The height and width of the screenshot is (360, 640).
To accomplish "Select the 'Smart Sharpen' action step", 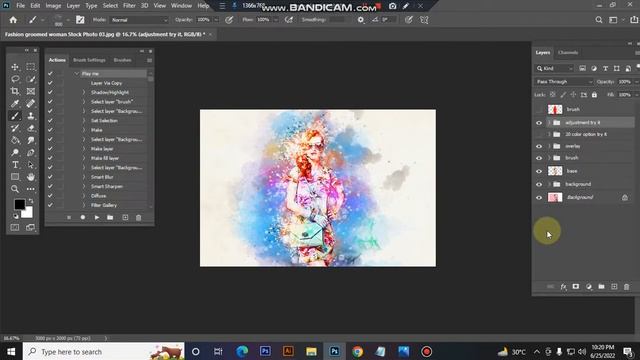I will click(107, 187).
